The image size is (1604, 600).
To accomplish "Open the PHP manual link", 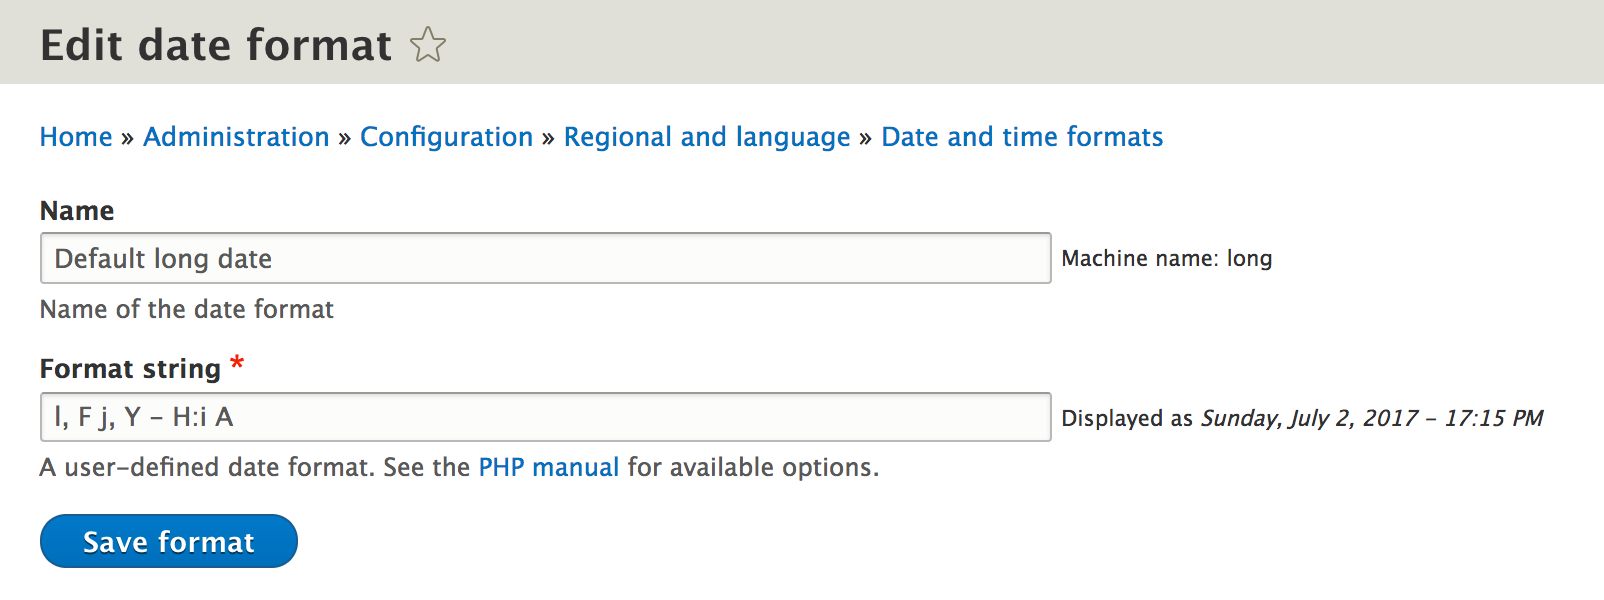I will [x=548, y=468].
